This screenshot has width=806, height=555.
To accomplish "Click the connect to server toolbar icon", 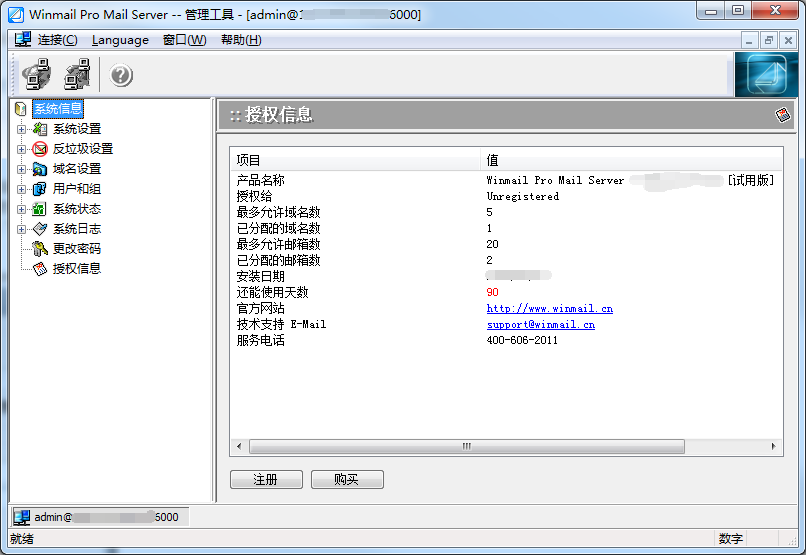I will 36,74.
